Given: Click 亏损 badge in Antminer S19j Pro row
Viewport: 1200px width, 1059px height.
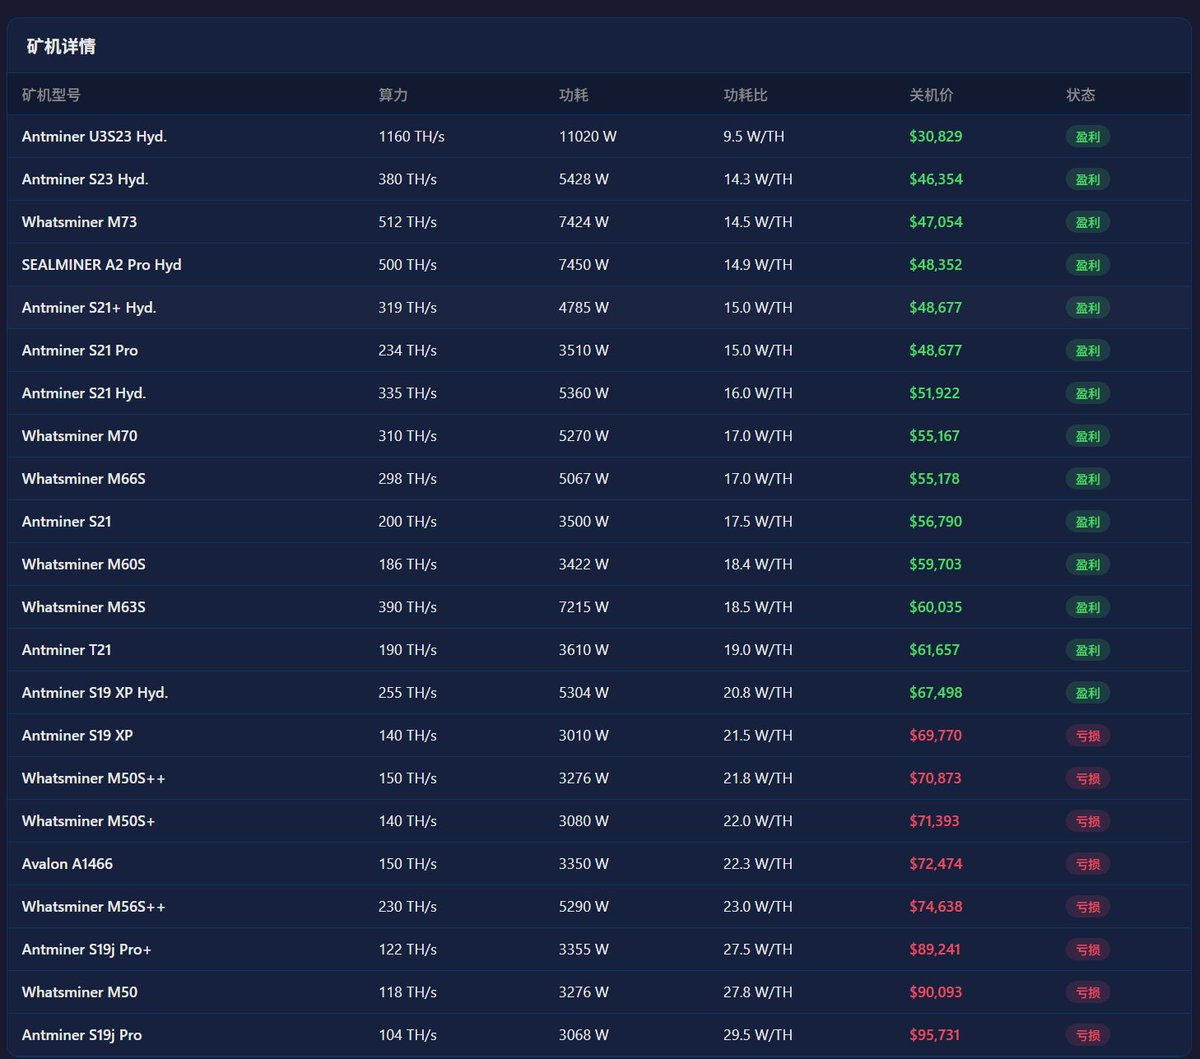Looking at the screenshot, I should pyautogui.click(x=1088, y=1036).
